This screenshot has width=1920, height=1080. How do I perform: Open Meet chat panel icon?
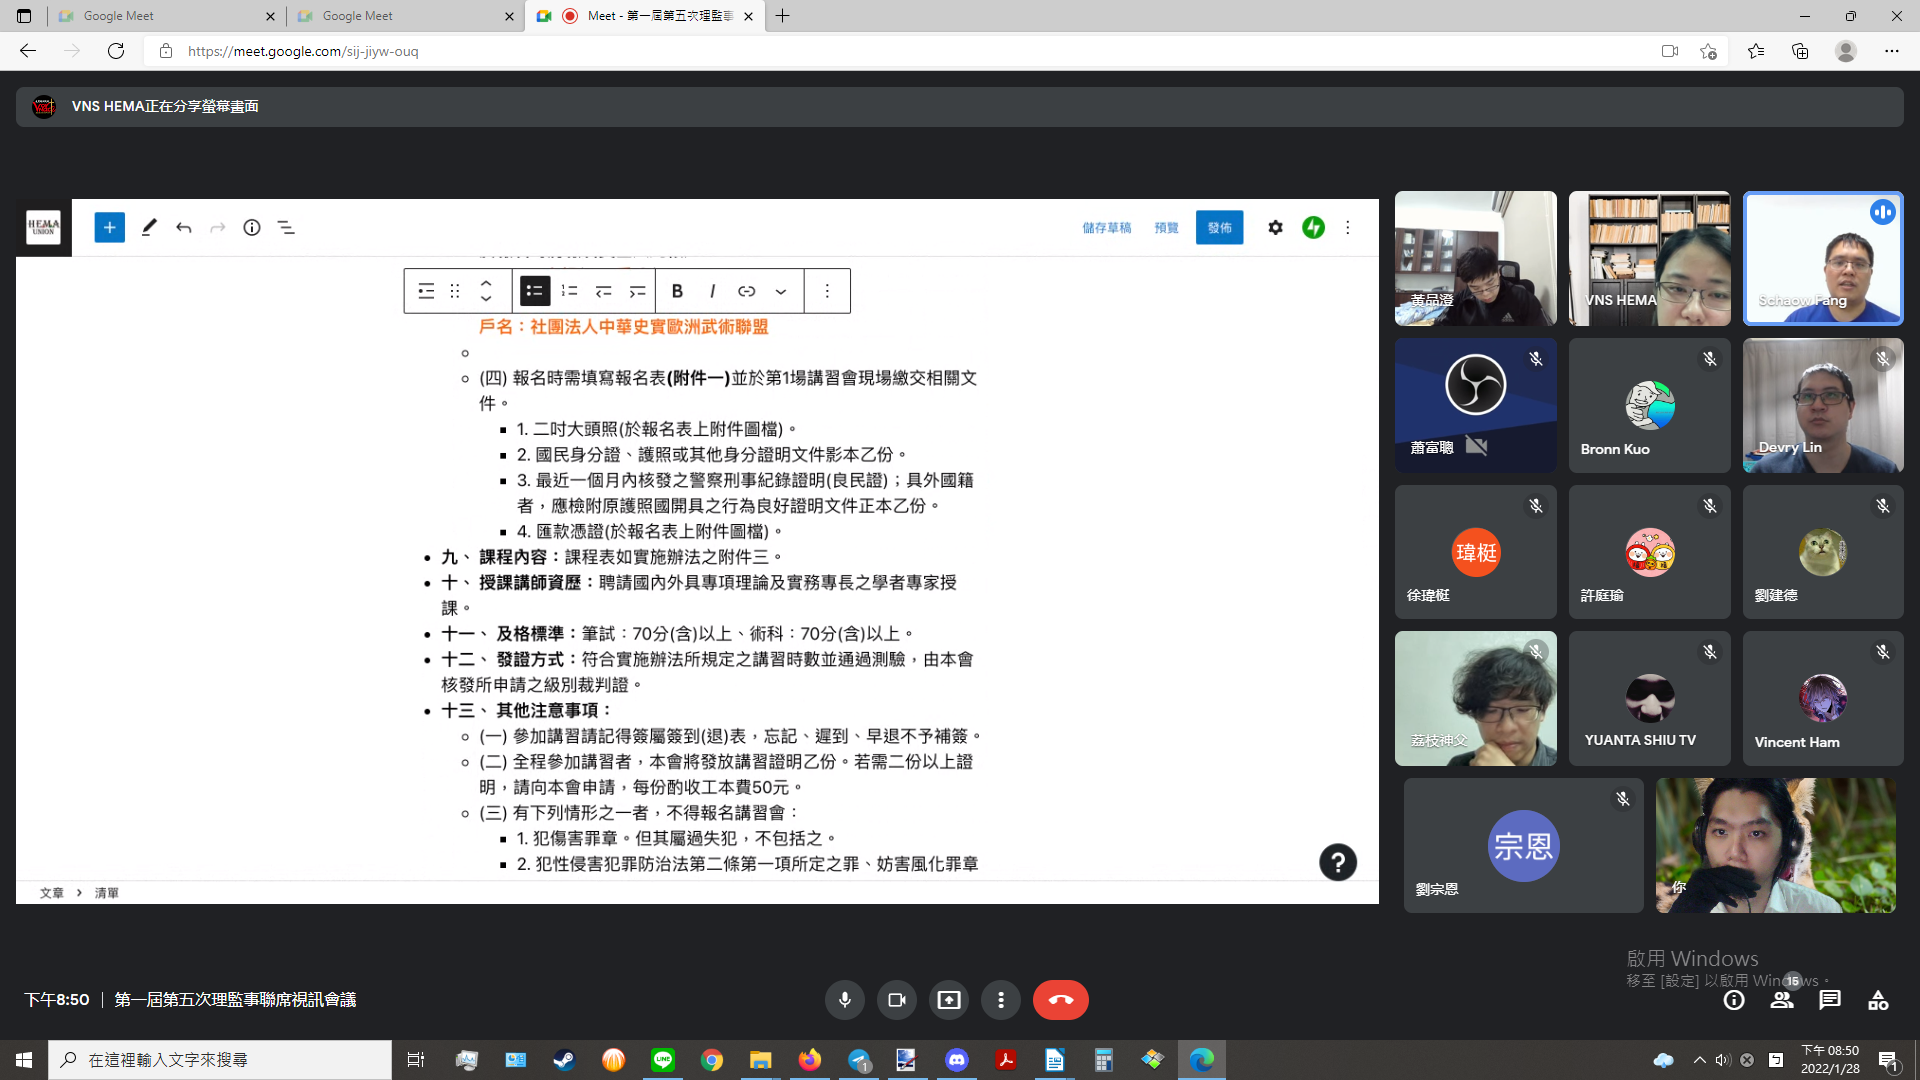(x=1830, y=1000)
